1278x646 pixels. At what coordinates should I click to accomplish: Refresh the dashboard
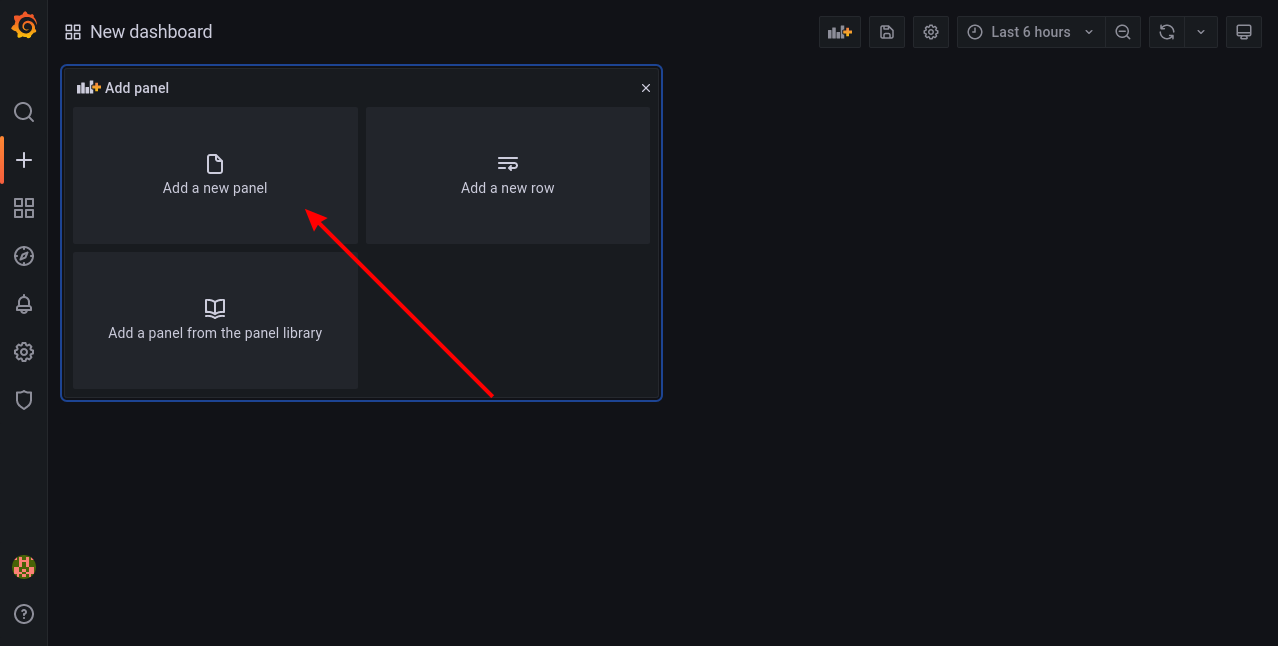click(1167, 32)
